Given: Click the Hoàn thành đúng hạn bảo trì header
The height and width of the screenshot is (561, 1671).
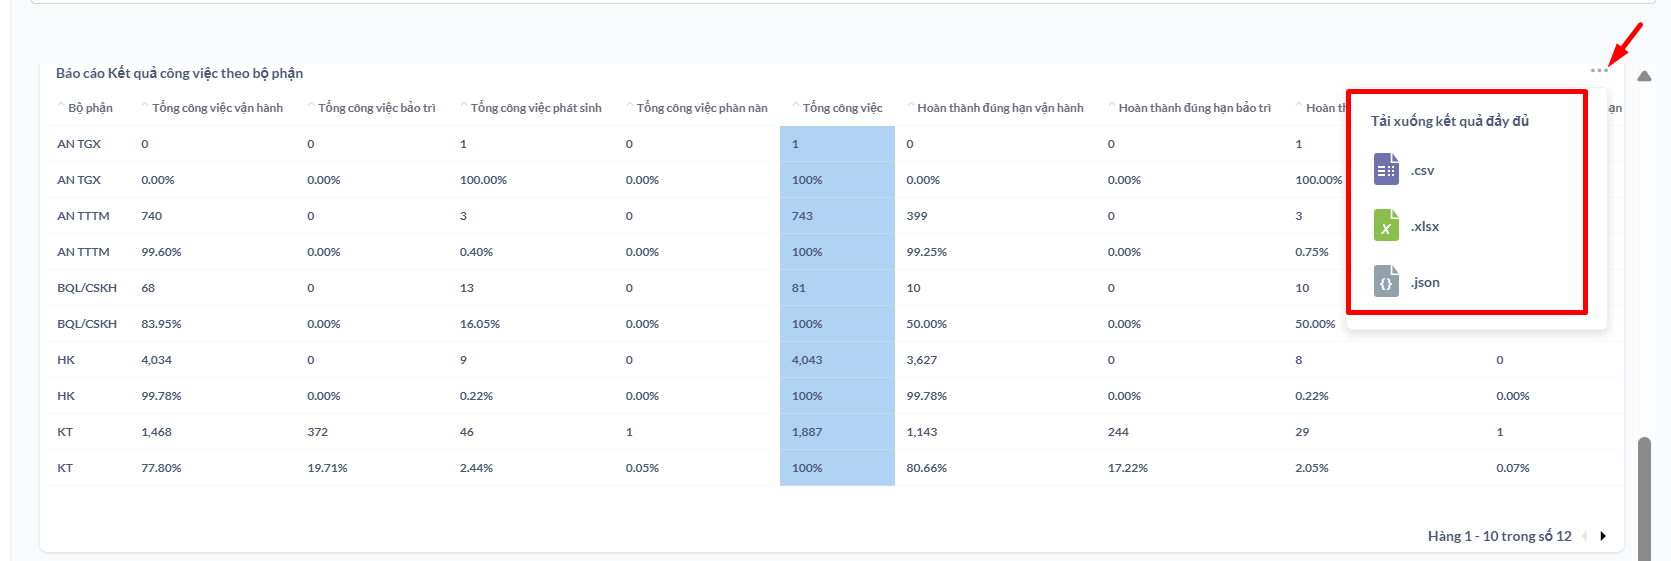Looking at the screenshot, I should point(1194,108).
